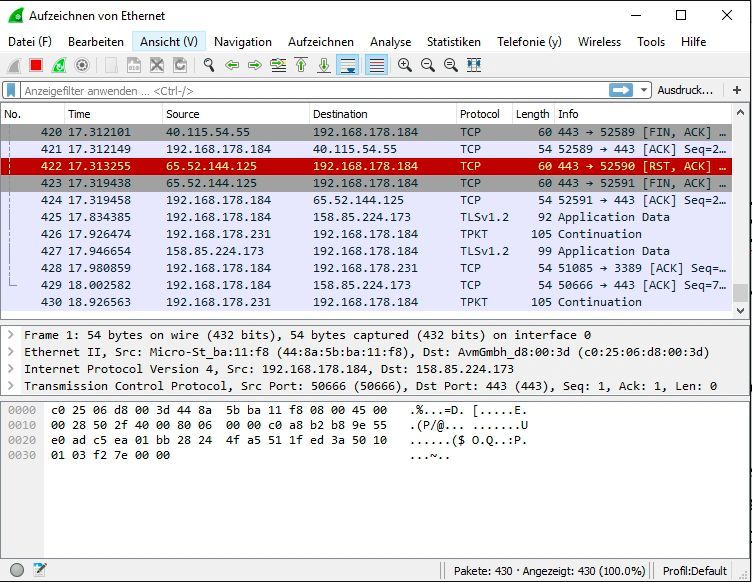The image size is (752, 582).
Task: Open the Telefonie (y) menu
Action: coord(529,42)
